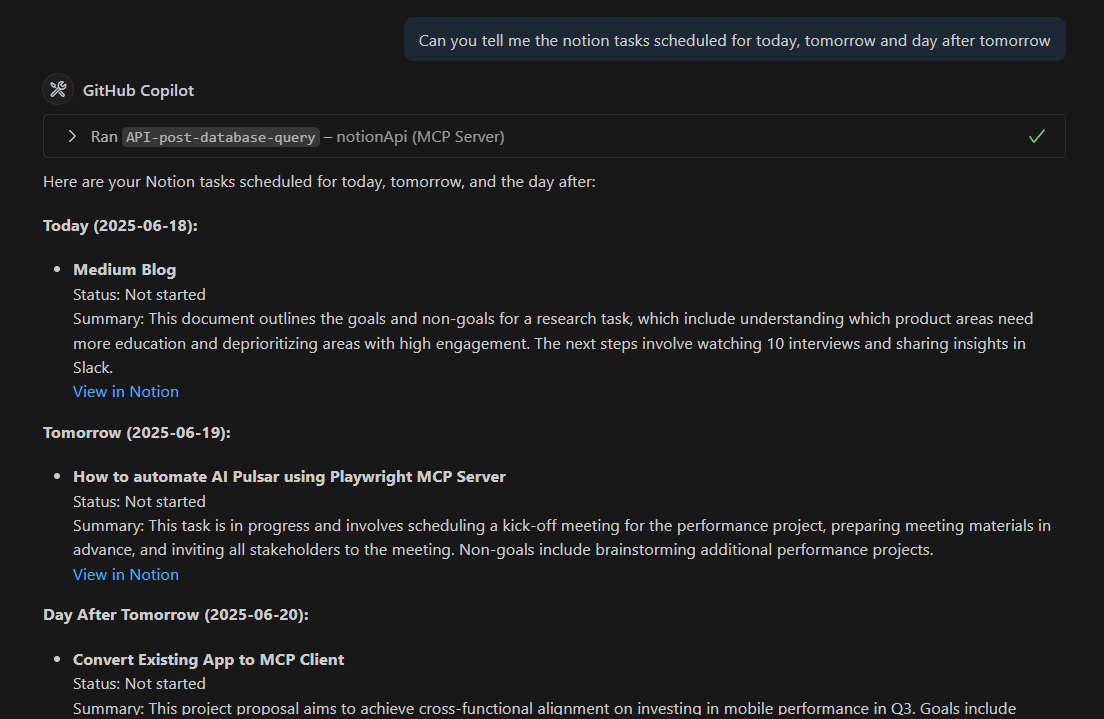Click the success indicator on the MCP query
This screenshot has height=719, width=1104.
point(1036,136)
